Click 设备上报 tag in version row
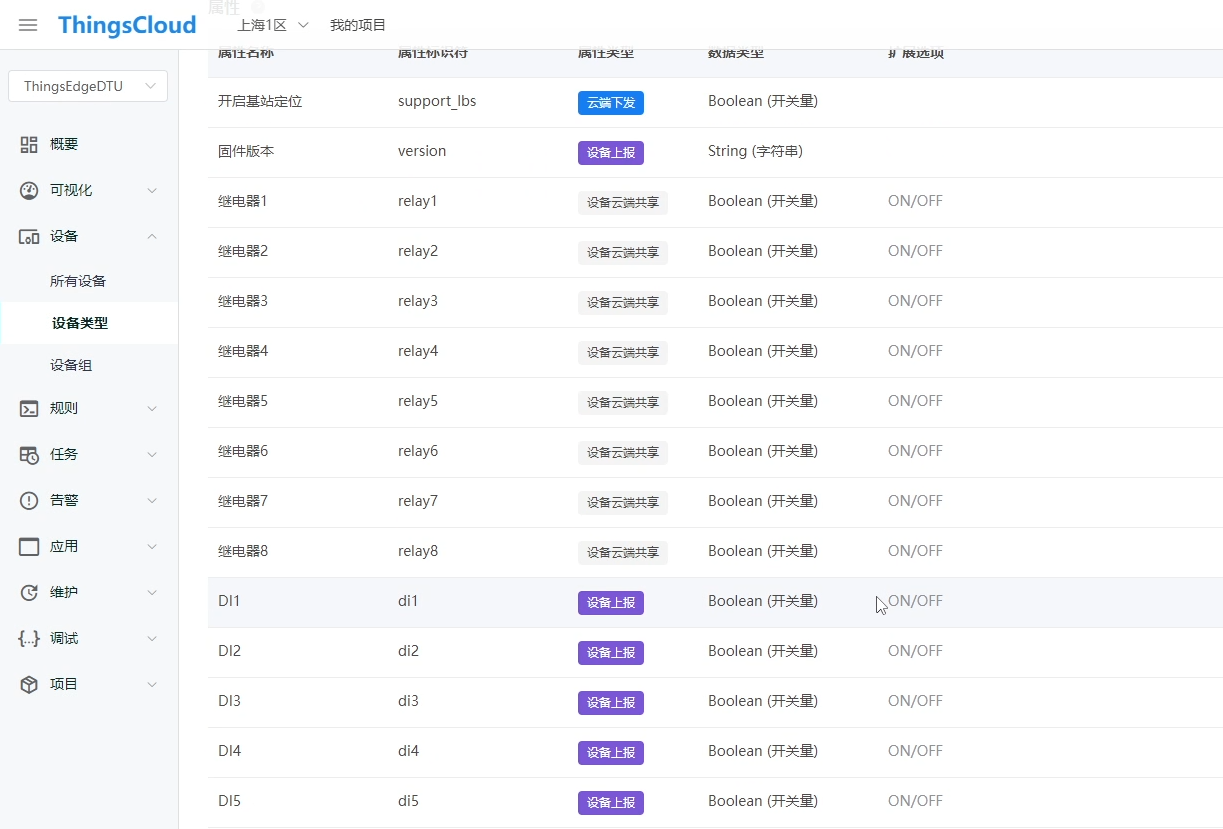This screenshot has height=829, width=1223. tap(611, 152)
